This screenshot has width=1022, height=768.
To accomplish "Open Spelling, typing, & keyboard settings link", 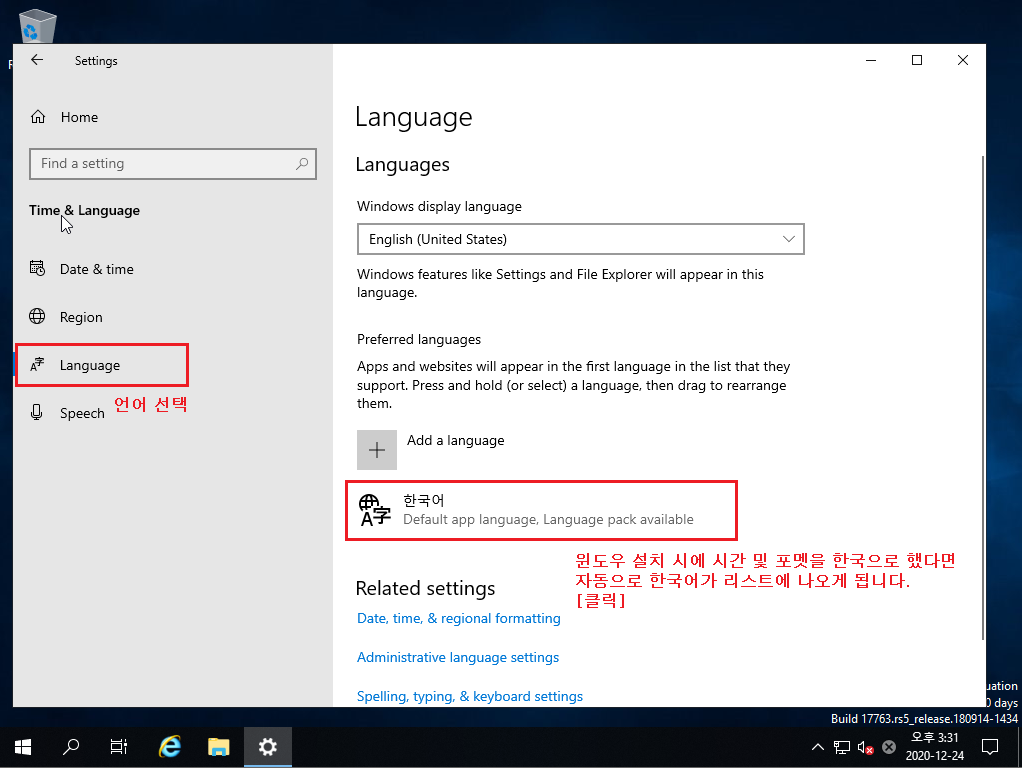I will pyautogui.click(x=470, y=696).
